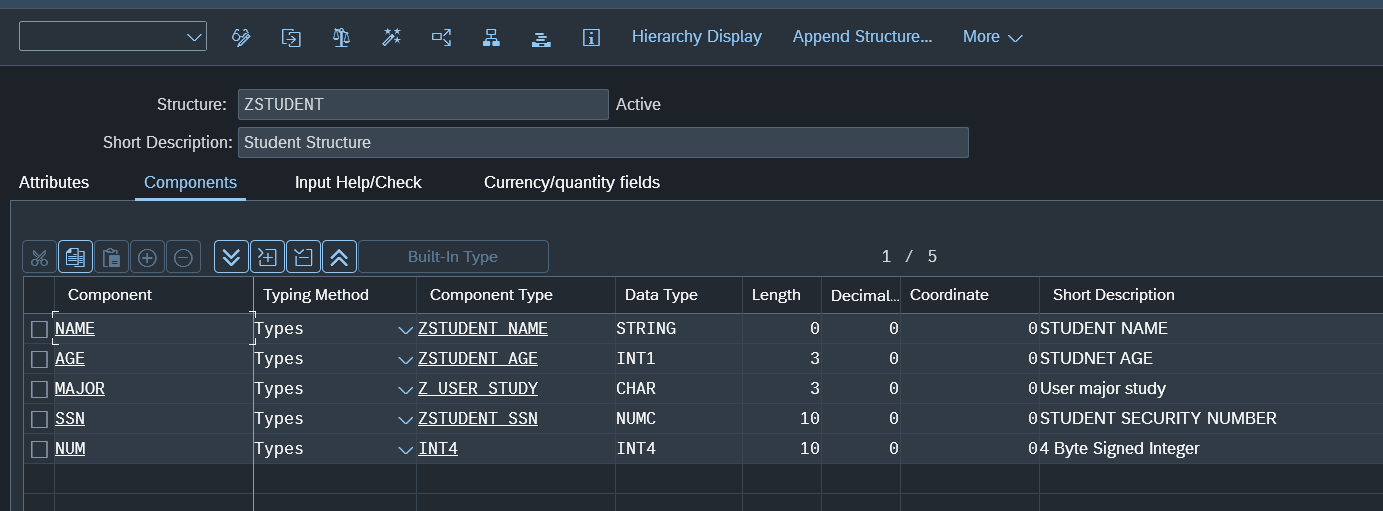
Task: Click the scales Check icon
Action: point(341,37)
